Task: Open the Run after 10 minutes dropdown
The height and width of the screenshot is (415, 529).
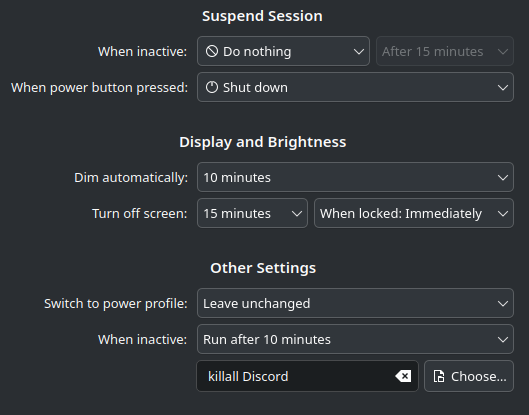Action: click(355, 339)
